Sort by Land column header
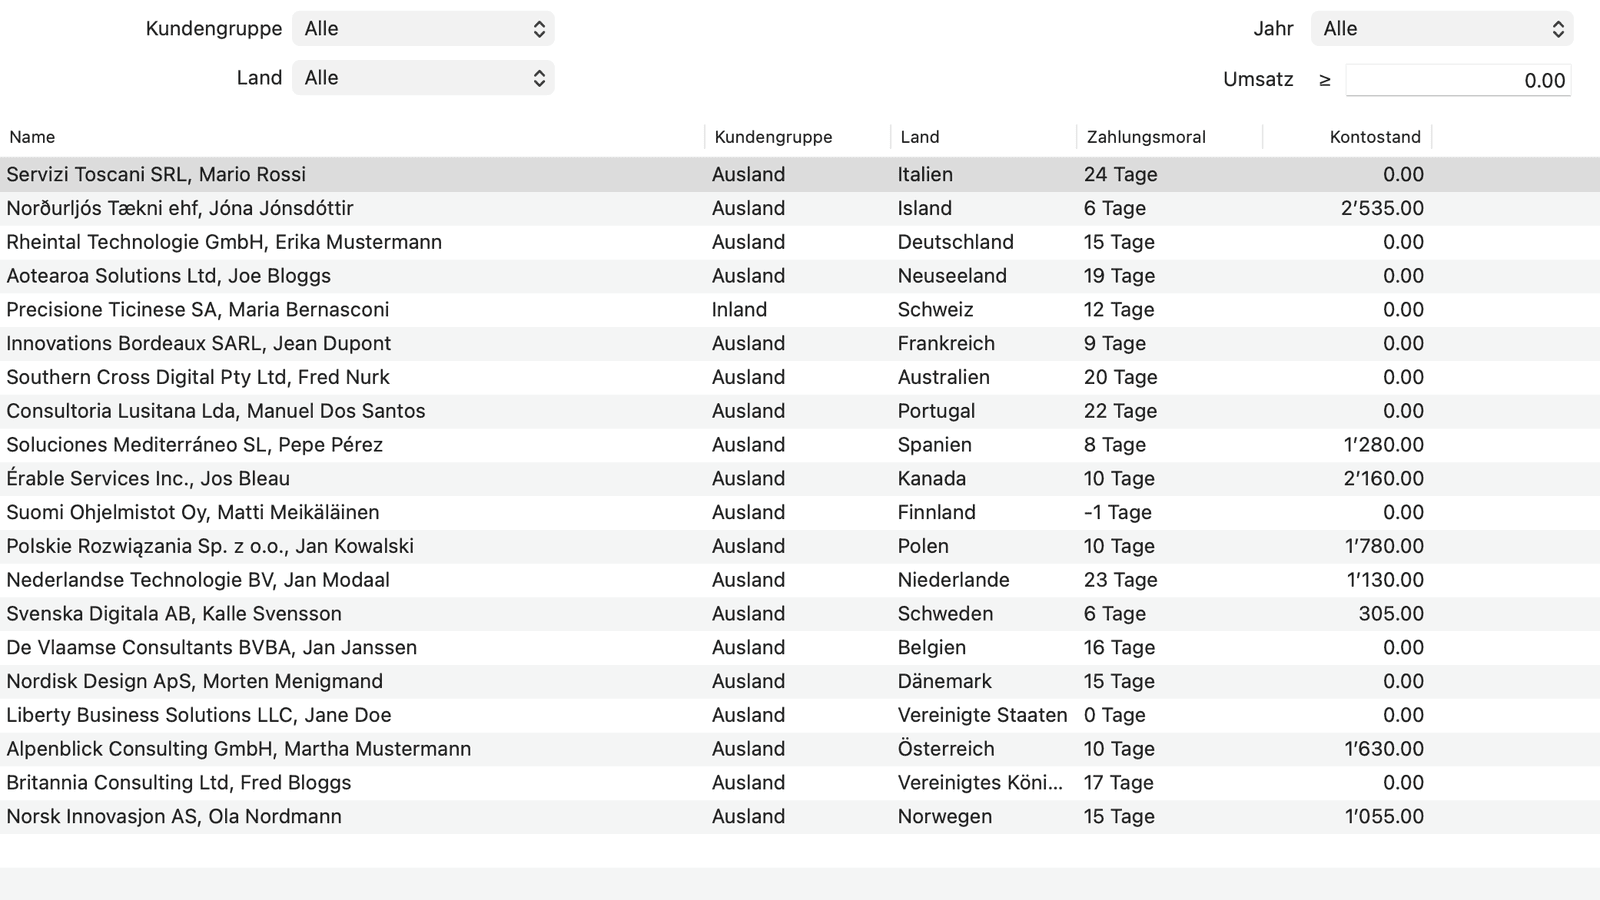Screen dimensions: 1600x900 tap(919, 137)
